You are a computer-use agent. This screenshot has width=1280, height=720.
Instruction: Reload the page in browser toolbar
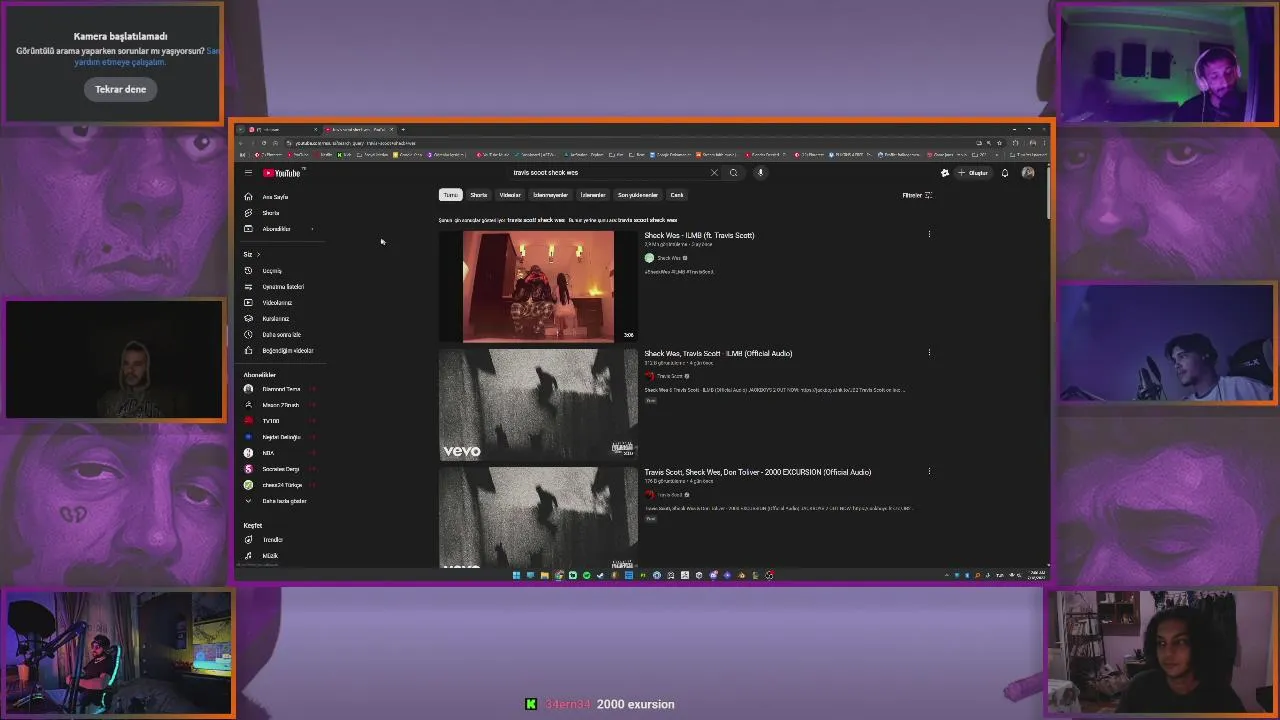tap(264, 143)
